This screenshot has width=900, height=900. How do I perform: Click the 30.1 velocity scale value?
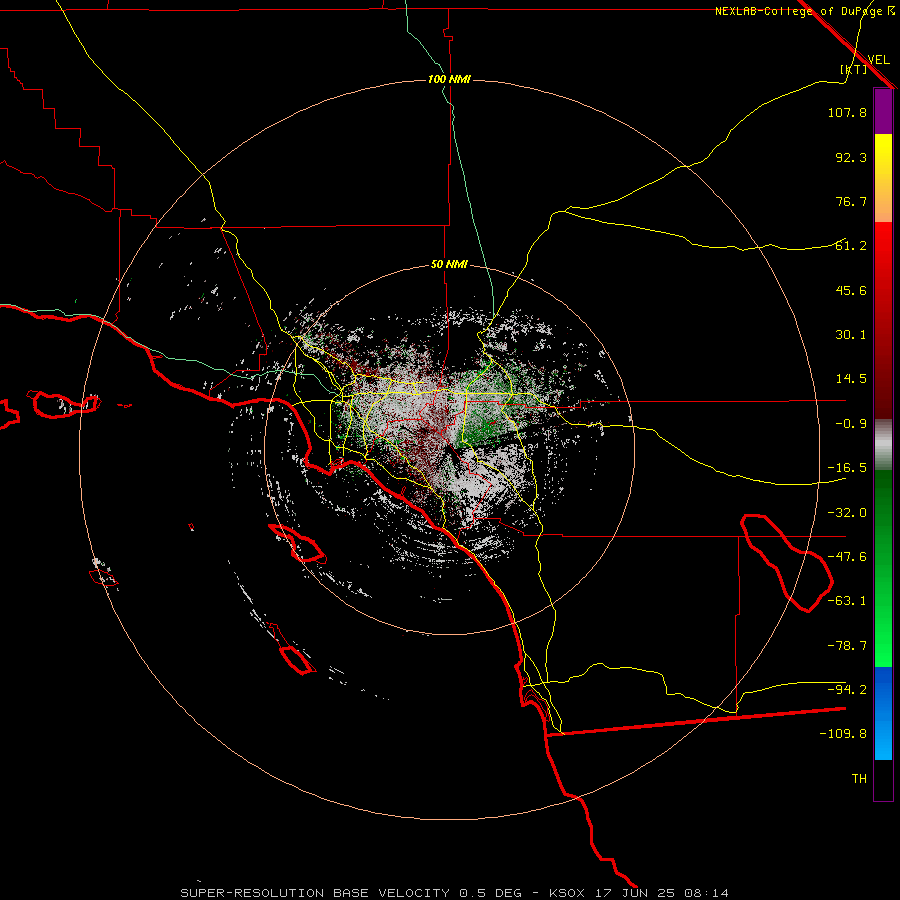coord(851,335)
